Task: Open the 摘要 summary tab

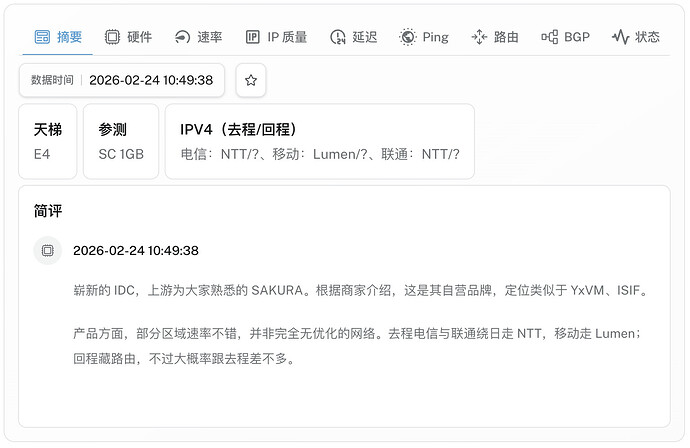Action: point(58,37)
